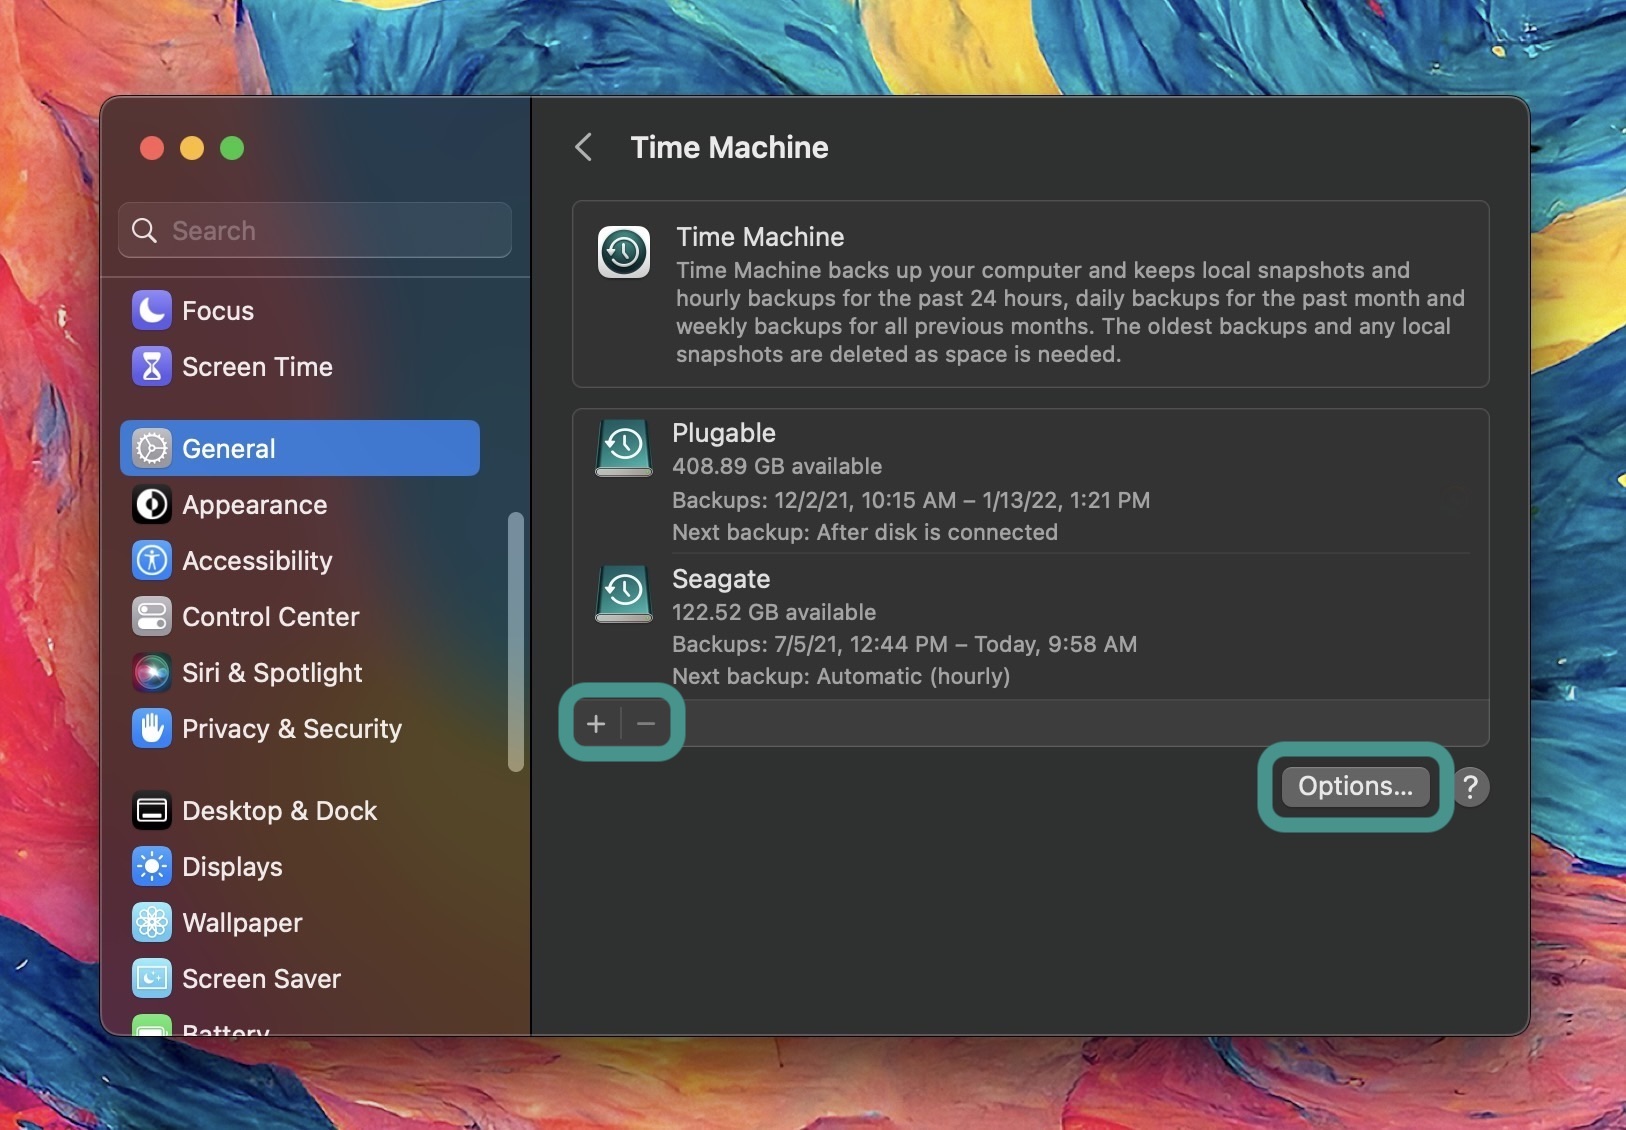The width and height of the screenshot is (1626, 1130).
Task: Add a backup disk with the plus button
Action: coord(597,724)
